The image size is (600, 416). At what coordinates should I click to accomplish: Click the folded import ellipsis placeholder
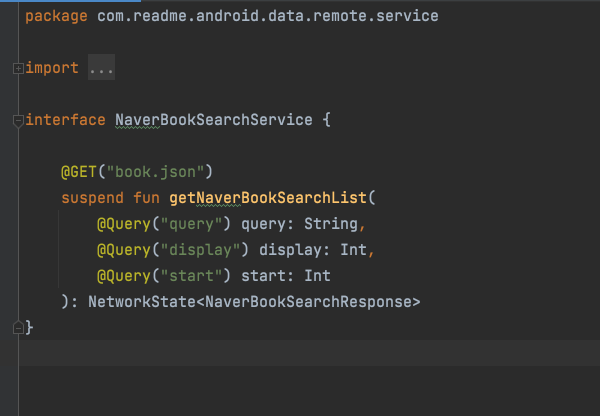[101, 67]
